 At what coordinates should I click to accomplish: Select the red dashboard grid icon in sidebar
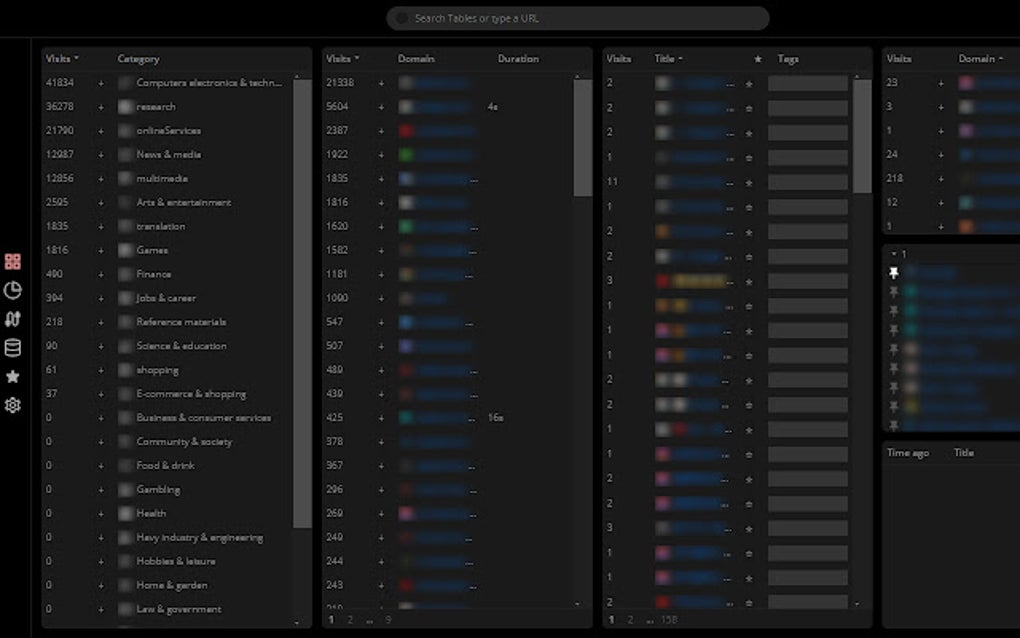[13, 261]
